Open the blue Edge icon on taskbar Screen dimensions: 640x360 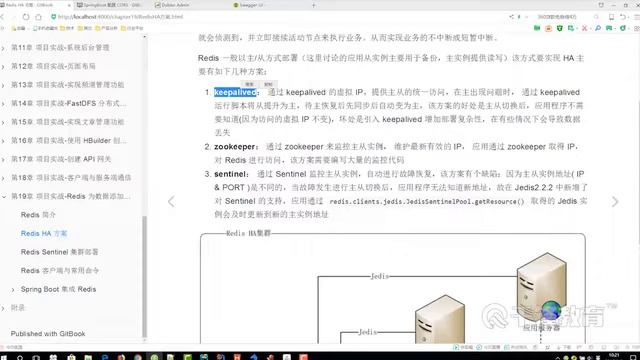click(105, 358)
